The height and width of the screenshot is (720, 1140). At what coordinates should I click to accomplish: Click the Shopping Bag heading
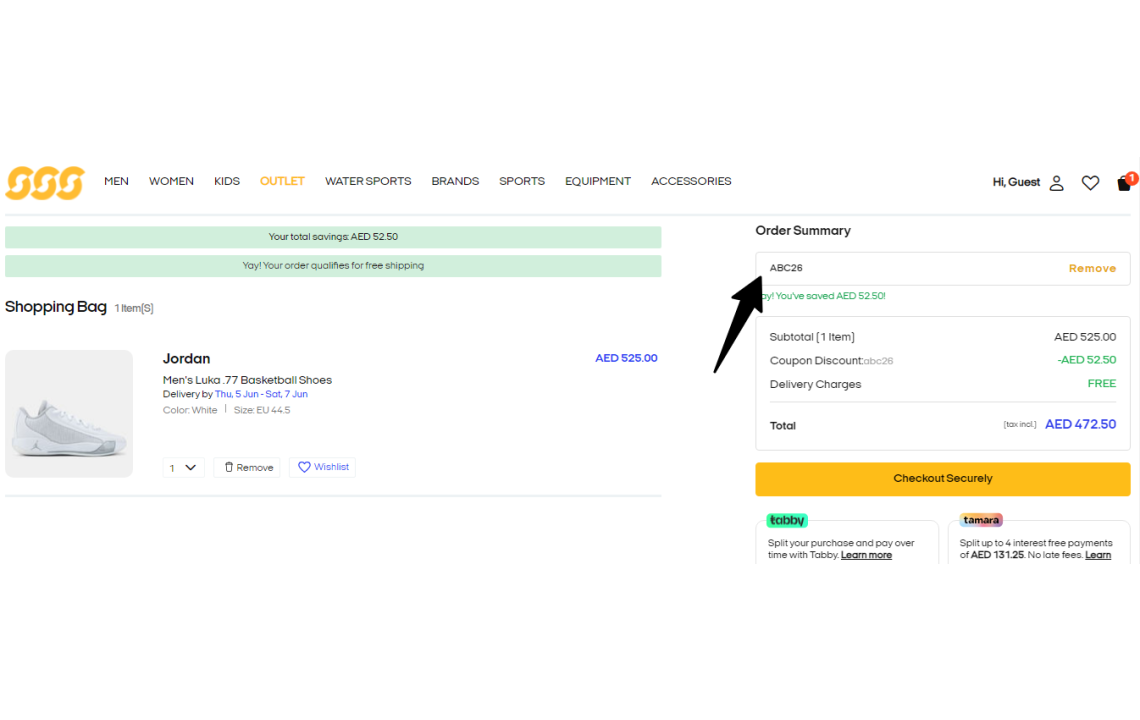point(56,307)
